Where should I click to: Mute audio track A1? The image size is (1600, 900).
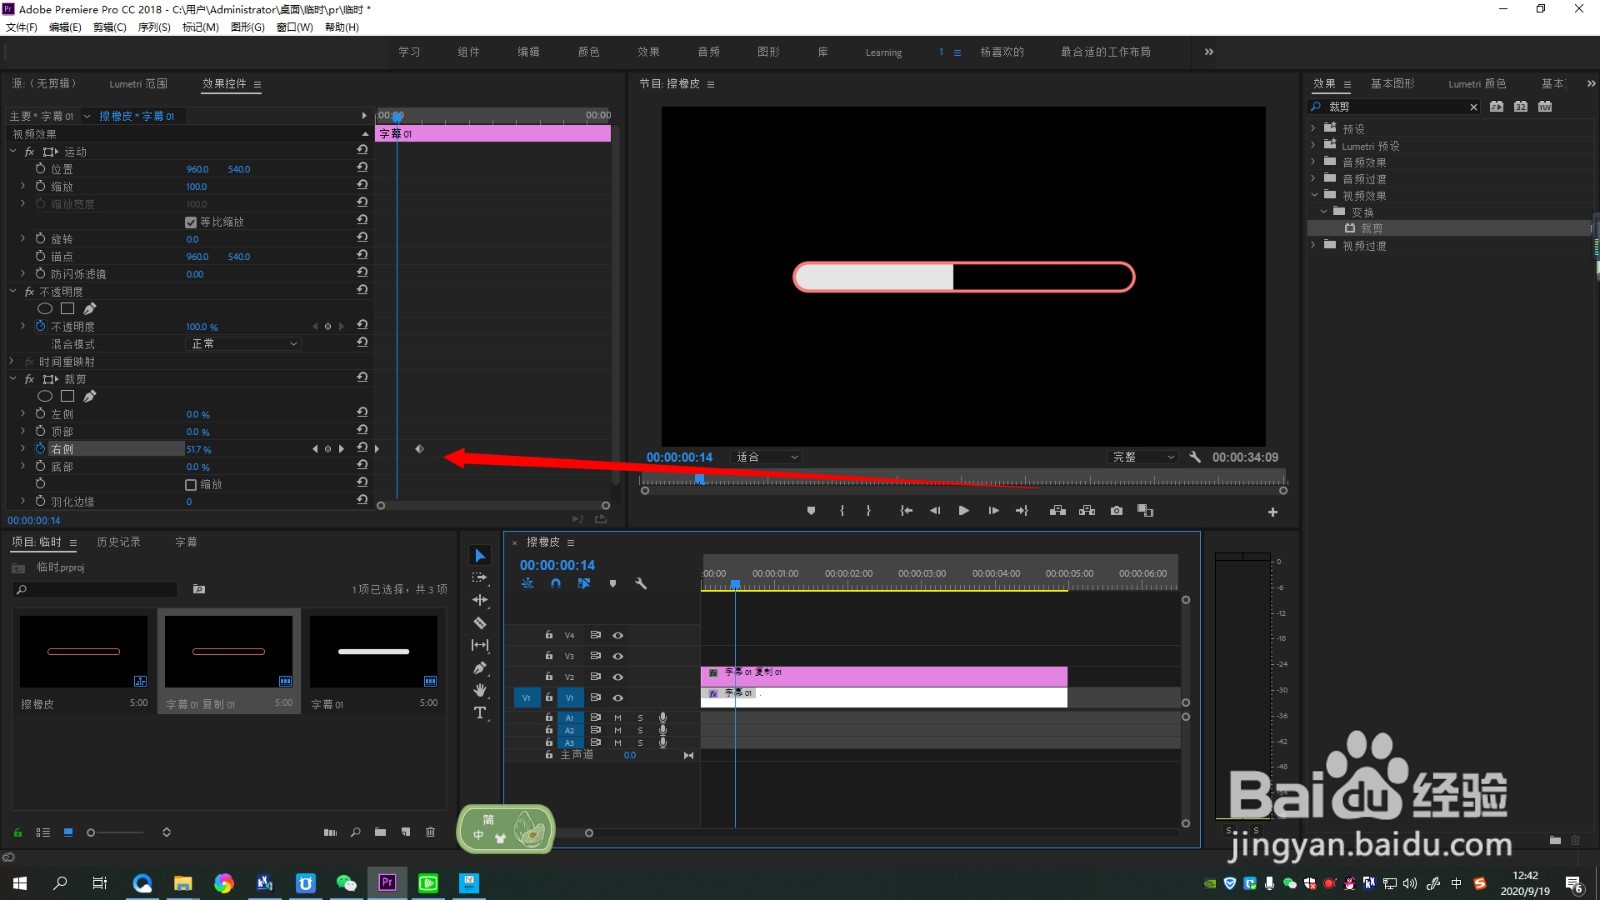(x=618, y=718)
